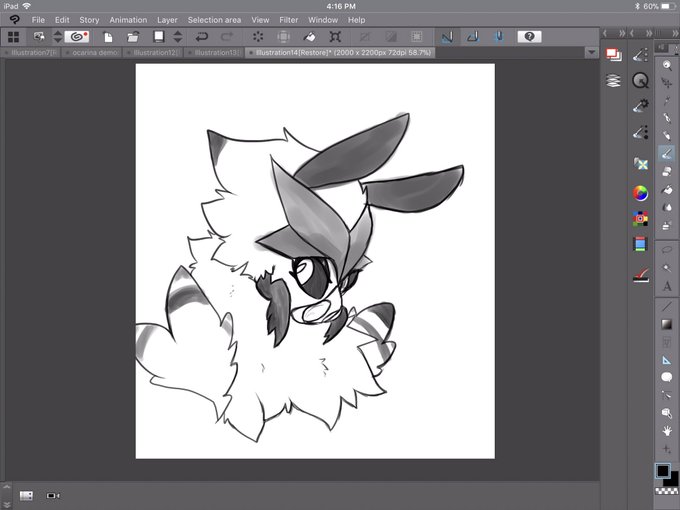Select the Zoom magnifier tool
680x510 pixels.
point(667,65)
